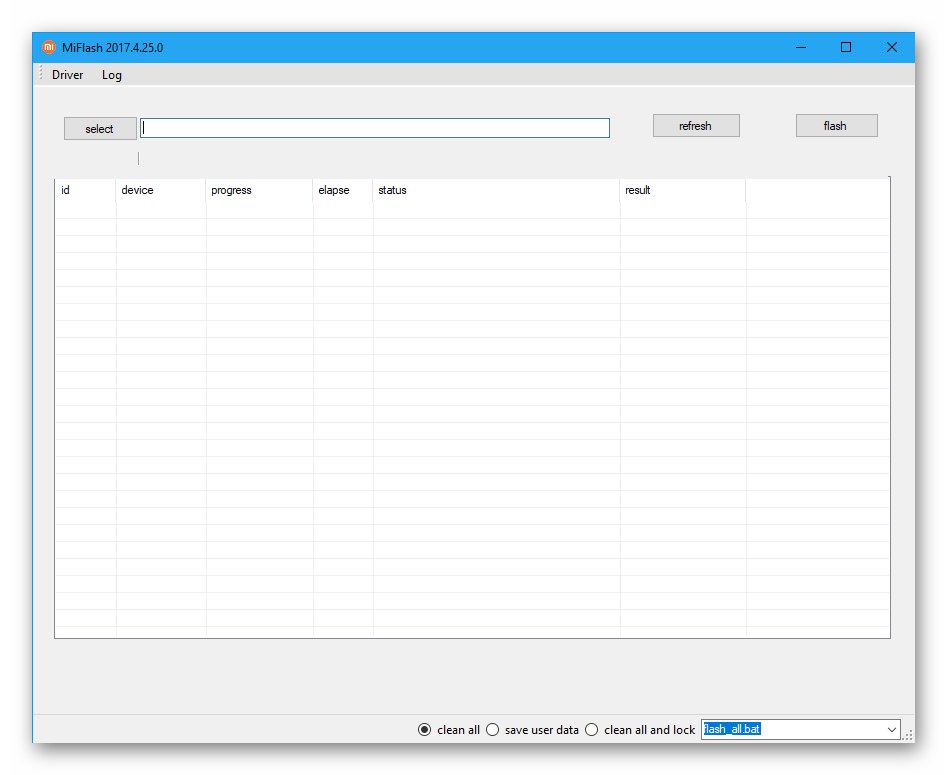Click the window resize grip corner
The width and height of the screenshot is (947, 775).
click(908, 735)
